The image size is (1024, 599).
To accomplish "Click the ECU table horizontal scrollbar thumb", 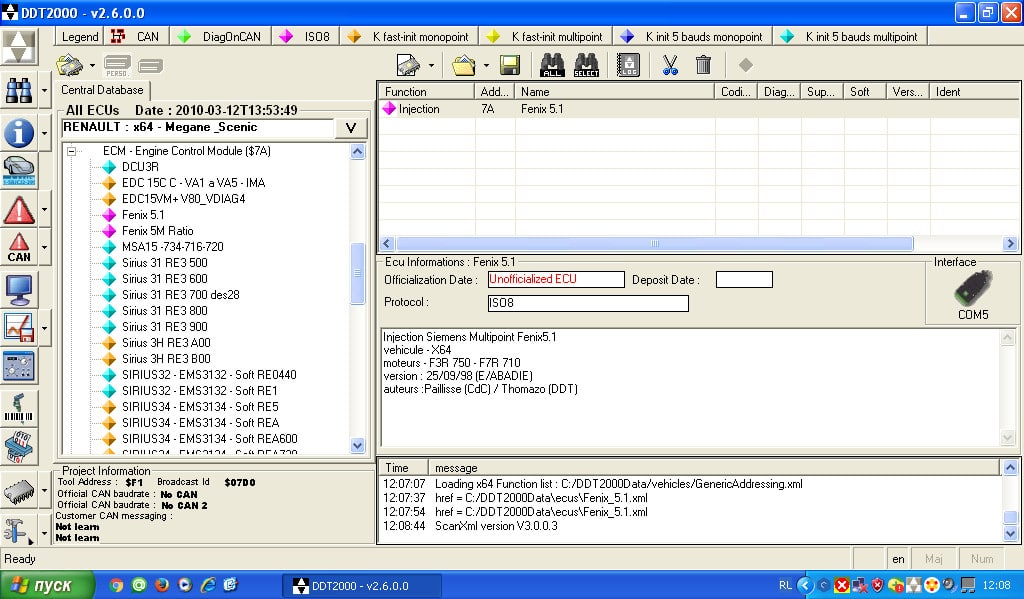I will tap(654, 244).
